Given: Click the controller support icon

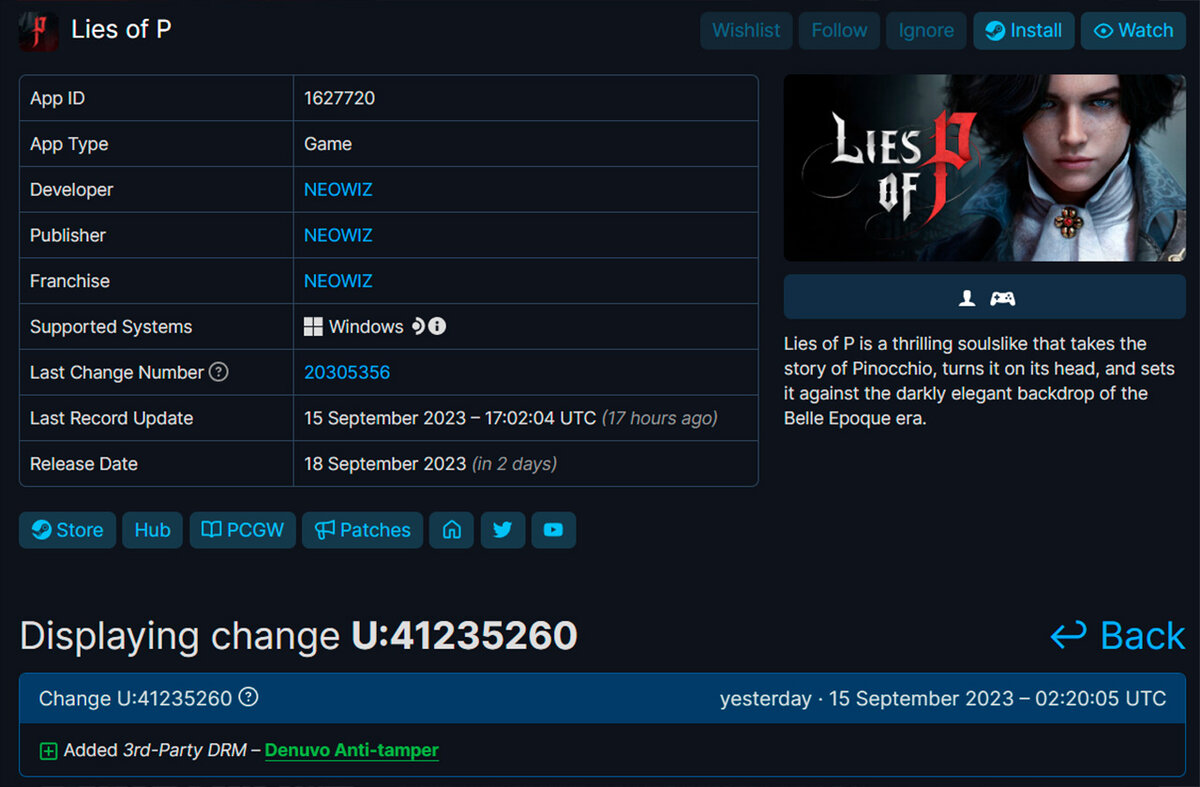Looking at the screenshot, I should click(1002, 298).
